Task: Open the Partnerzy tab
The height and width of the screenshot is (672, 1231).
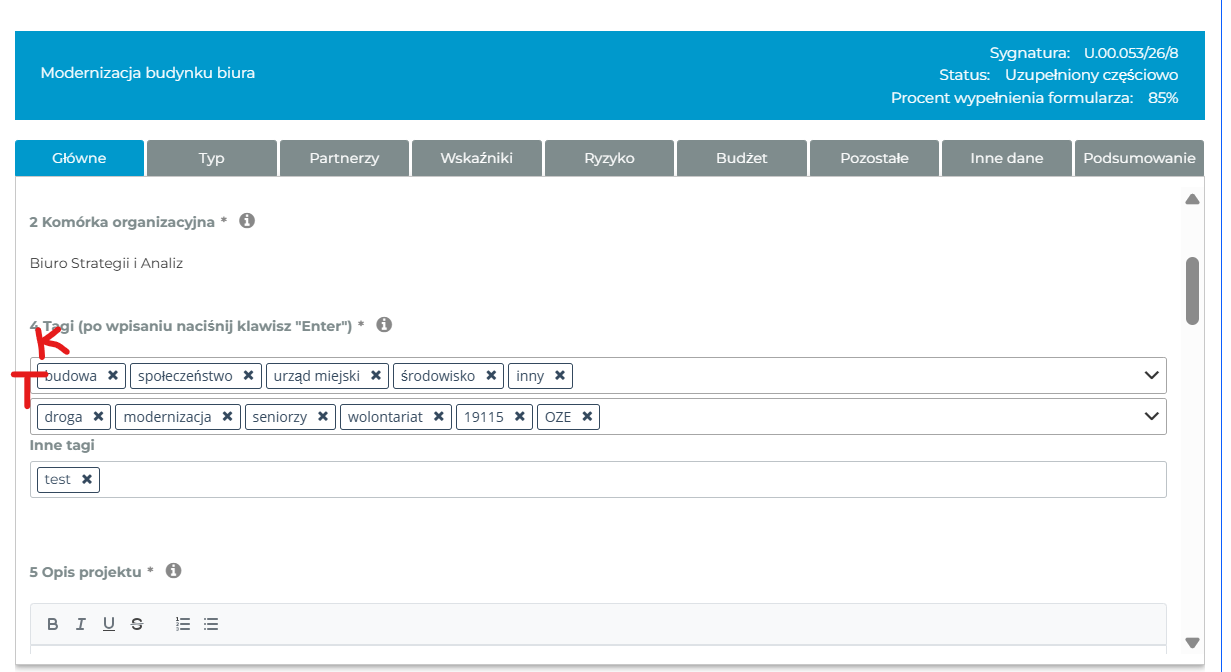Action: 344,158
